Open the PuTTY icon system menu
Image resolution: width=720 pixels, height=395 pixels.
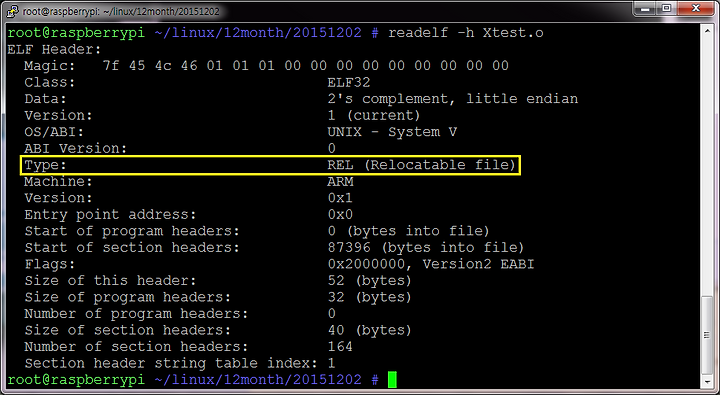pos(13,11)
